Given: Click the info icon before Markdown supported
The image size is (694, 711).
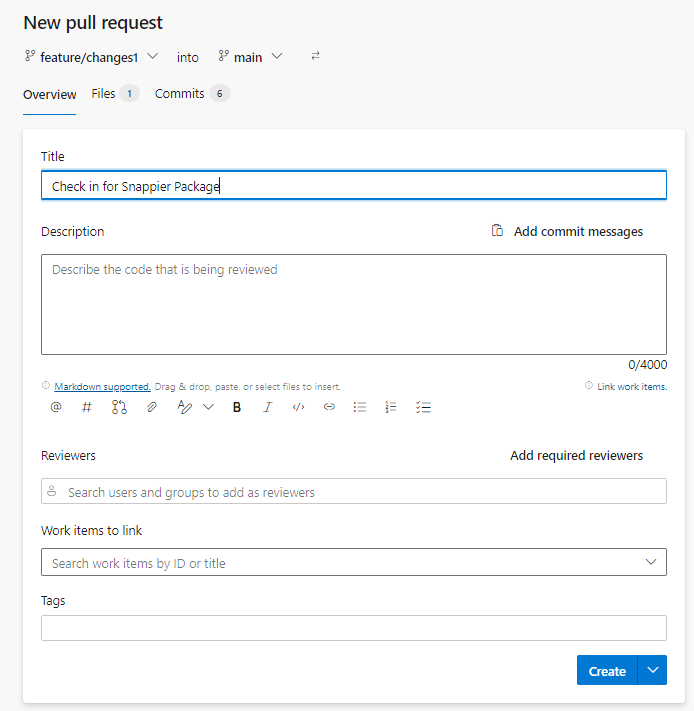Looking at the screenshot, I should tap(46, 385).
